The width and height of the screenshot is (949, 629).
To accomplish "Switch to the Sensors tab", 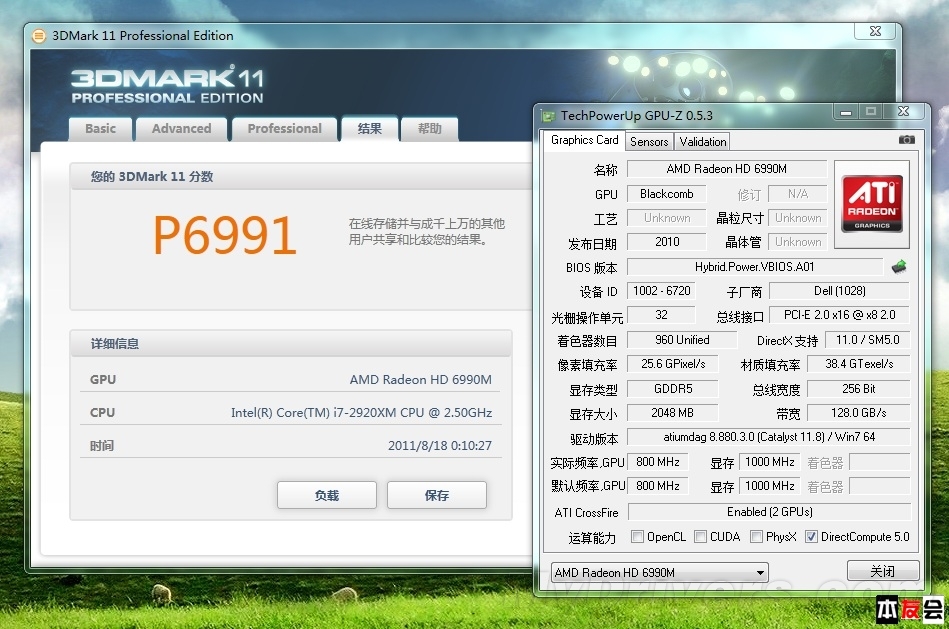I will click(x=649, y=141).
